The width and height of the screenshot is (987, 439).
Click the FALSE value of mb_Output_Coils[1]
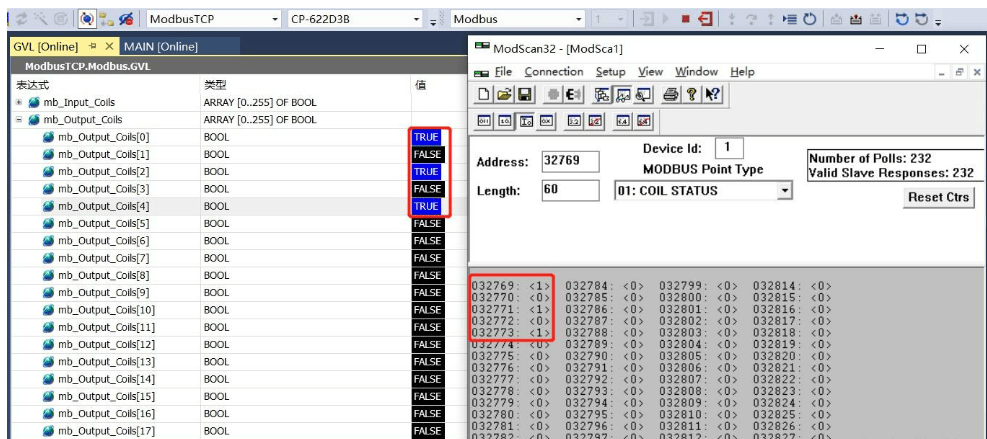tap(428, 154)
